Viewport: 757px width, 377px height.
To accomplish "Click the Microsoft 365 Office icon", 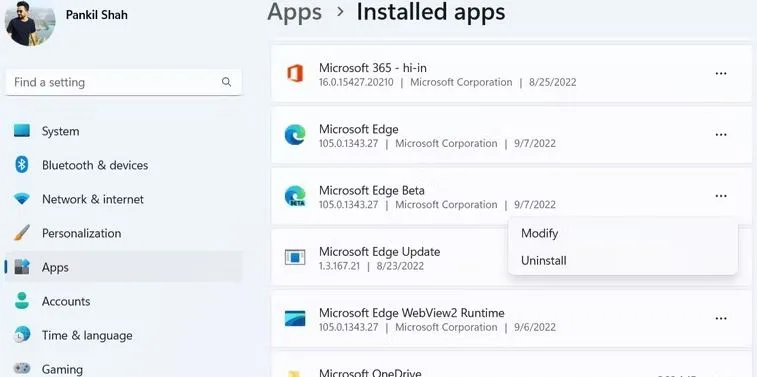I will pos(294,73).
